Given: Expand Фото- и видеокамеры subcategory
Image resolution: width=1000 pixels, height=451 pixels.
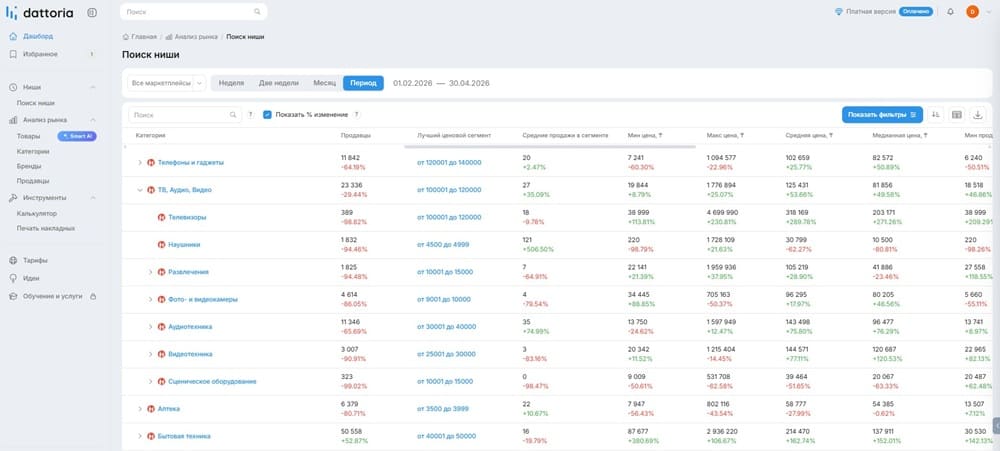Looking at the screenshot, I should [151, 300].
